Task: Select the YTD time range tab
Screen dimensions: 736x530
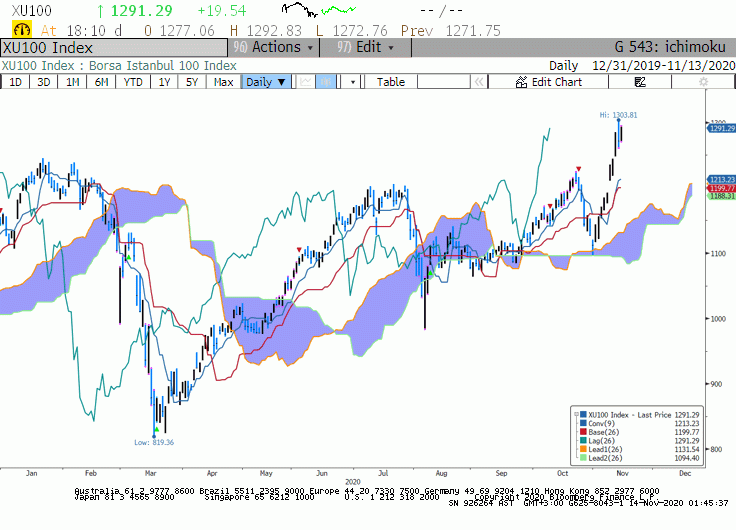Action: (x=133, y=82)
